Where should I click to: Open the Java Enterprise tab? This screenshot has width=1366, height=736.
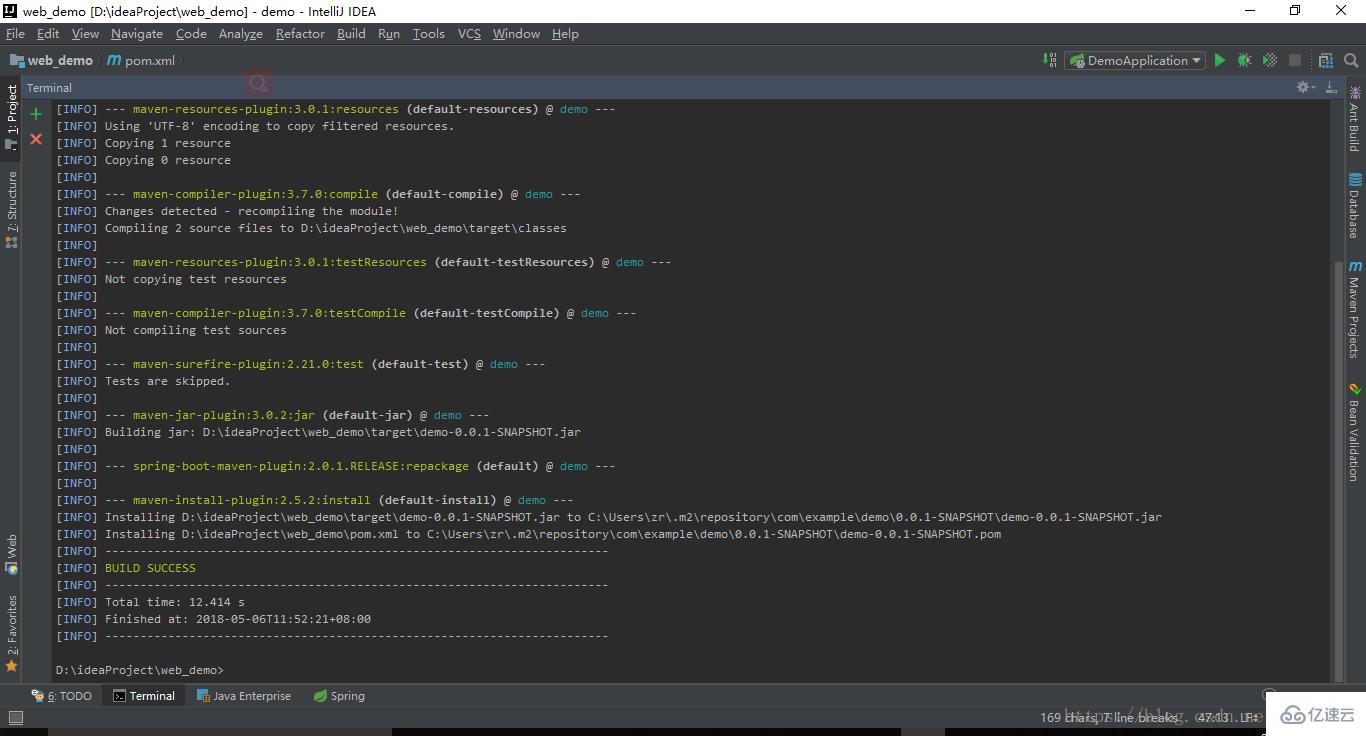pos(243,696)
